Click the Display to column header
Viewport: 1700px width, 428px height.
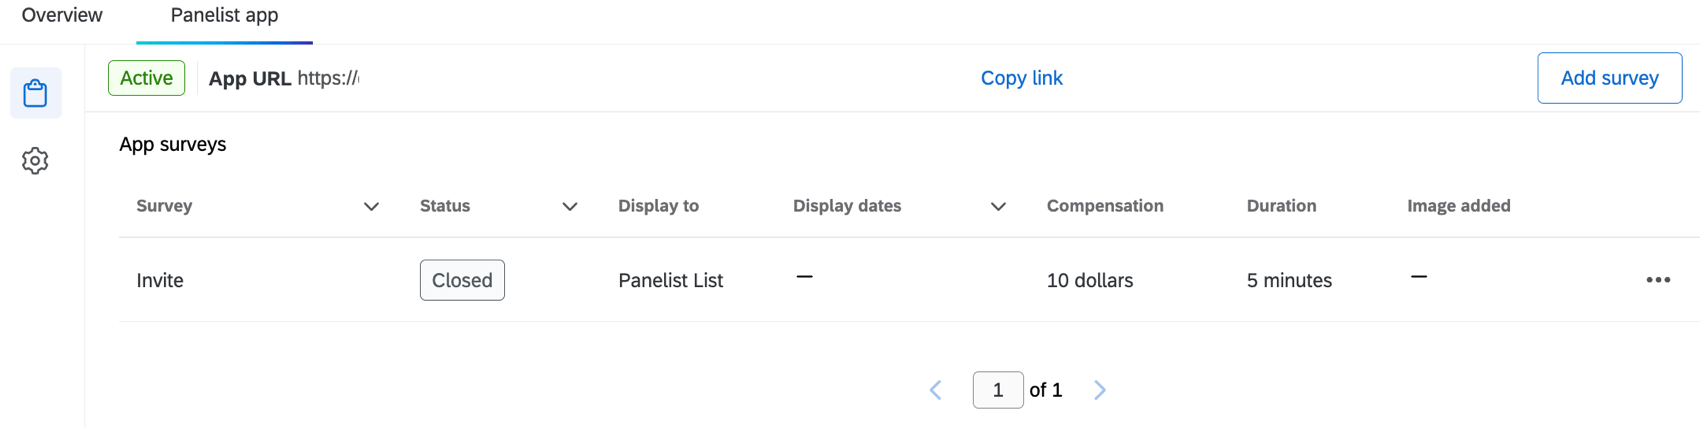658,206
